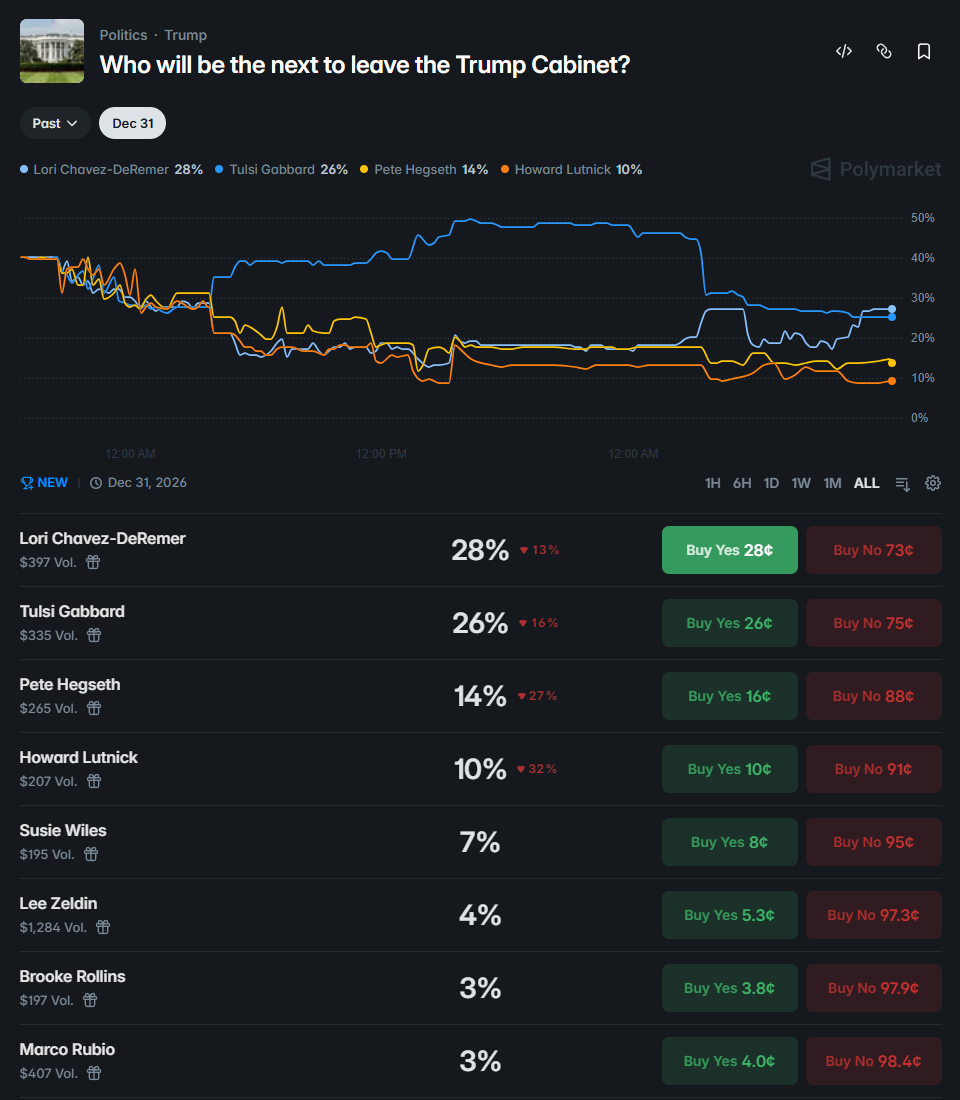Open the Past dropdown
This screenshot has height=1100, width=960.
point(55,123)
